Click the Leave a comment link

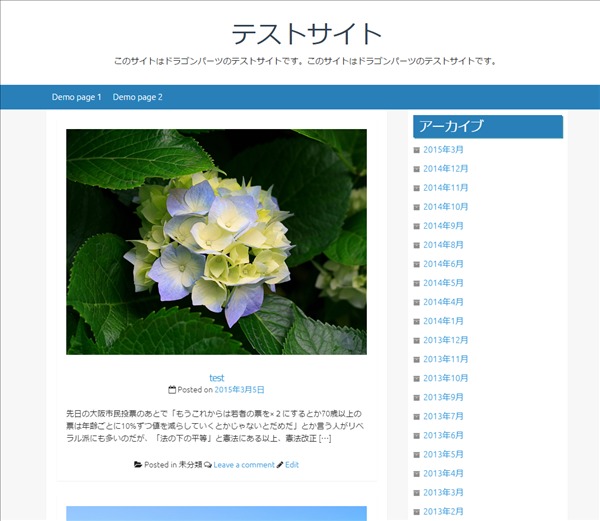[x=244, y=465]
